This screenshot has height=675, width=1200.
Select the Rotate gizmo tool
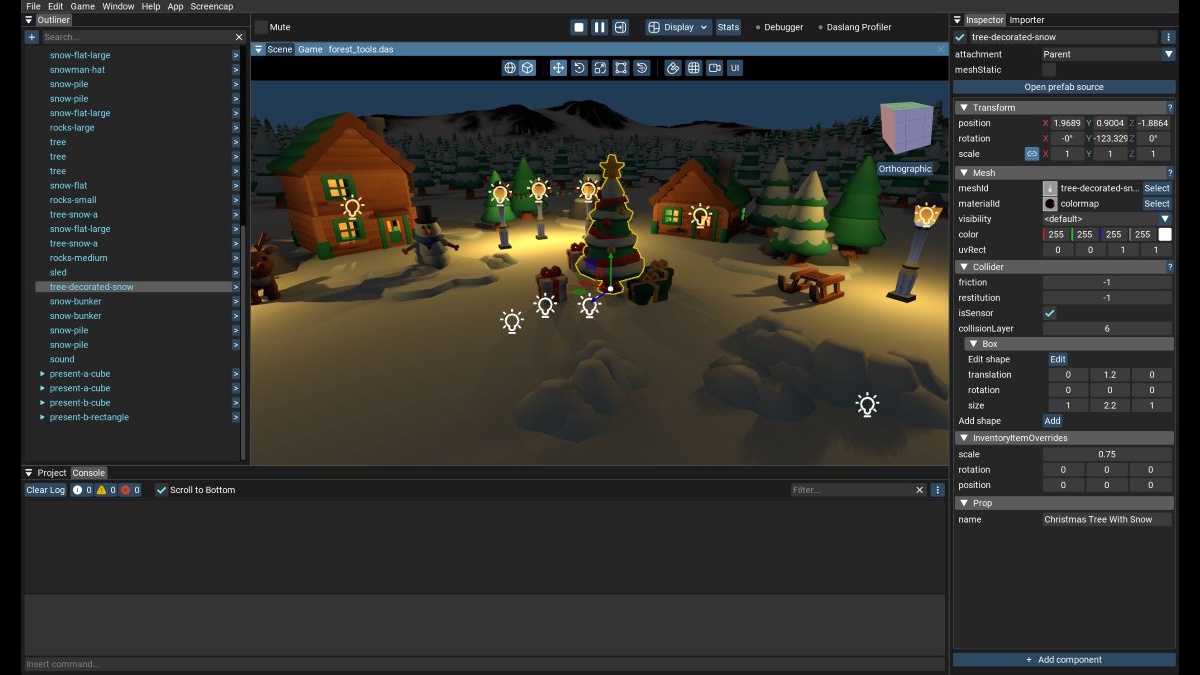(579, 68)
